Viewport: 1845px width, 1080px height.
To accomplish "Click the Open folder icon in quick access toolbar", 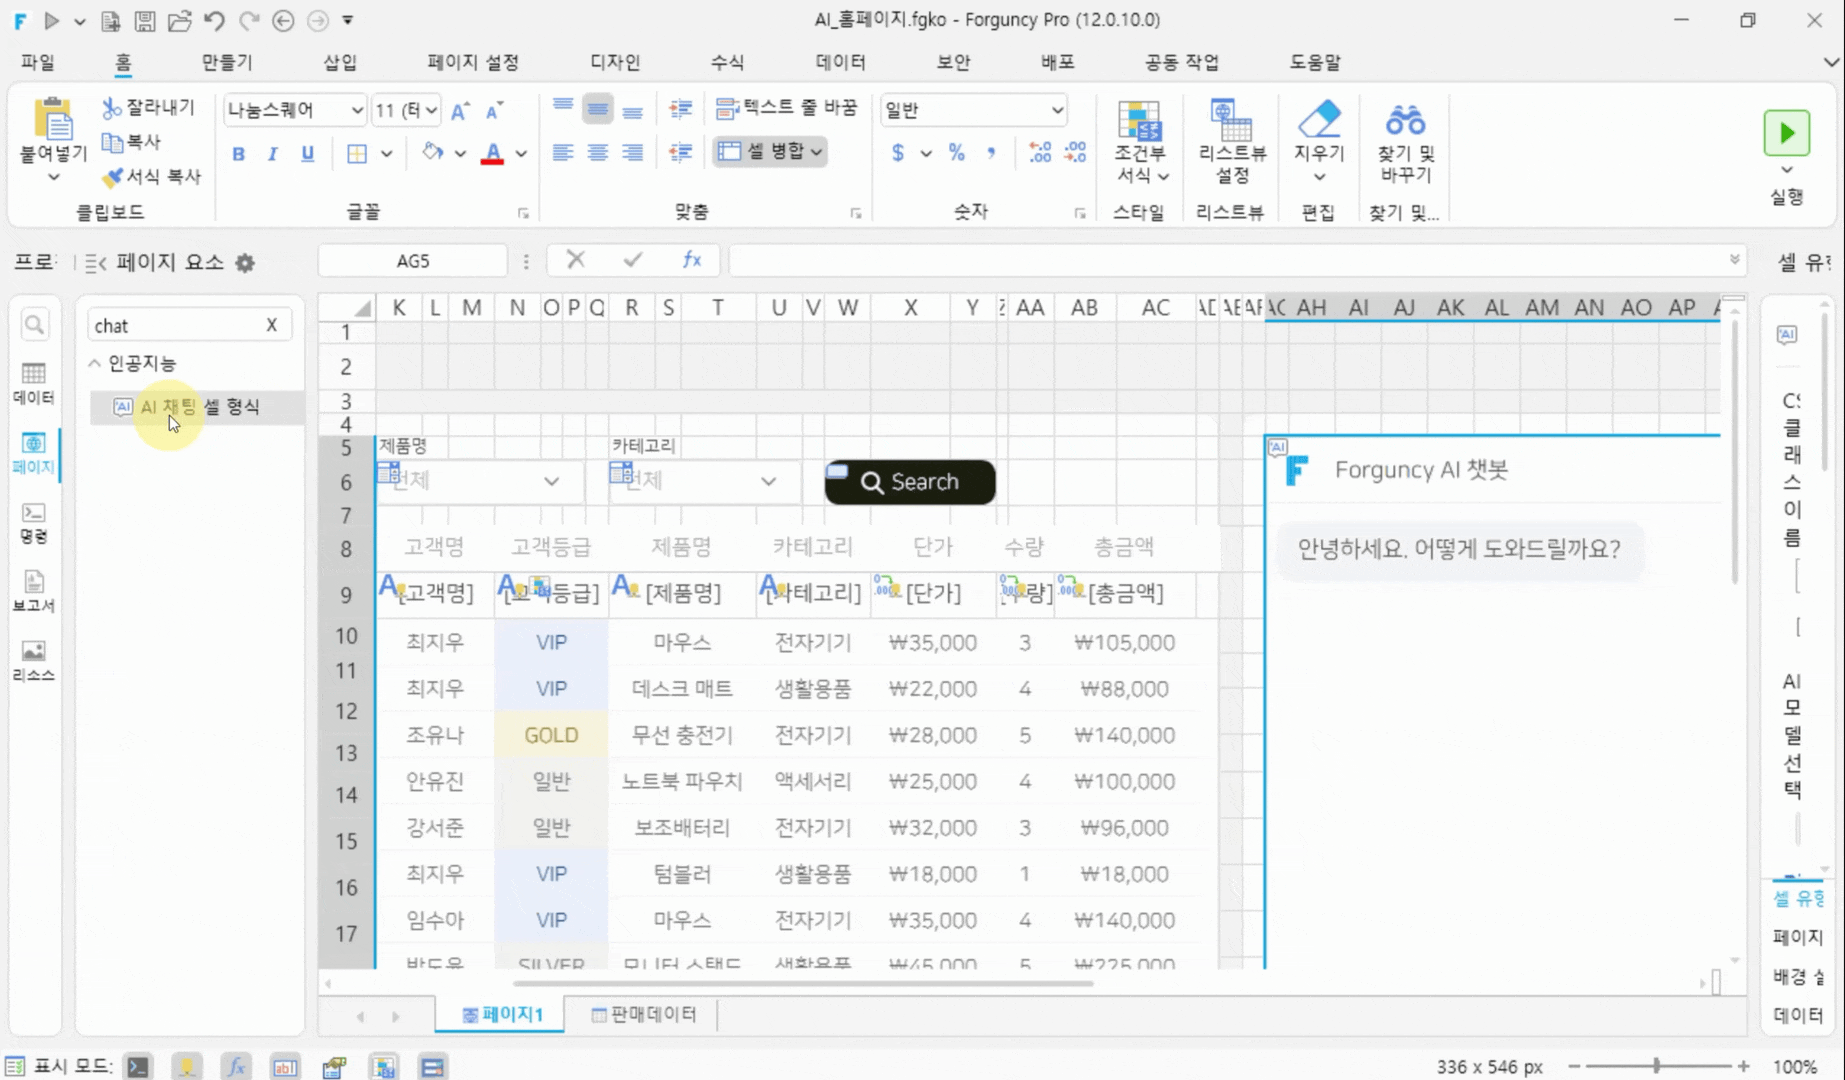I will coord(180,20).
